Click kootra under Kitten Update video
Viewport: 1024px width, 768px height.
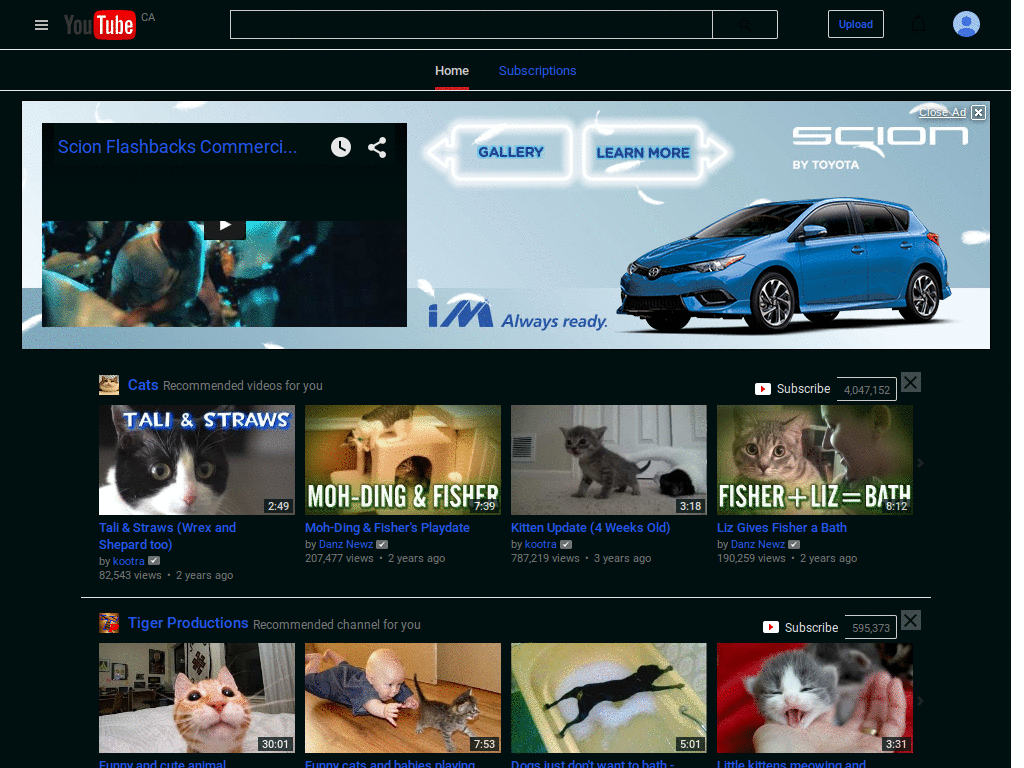point(541,544)
